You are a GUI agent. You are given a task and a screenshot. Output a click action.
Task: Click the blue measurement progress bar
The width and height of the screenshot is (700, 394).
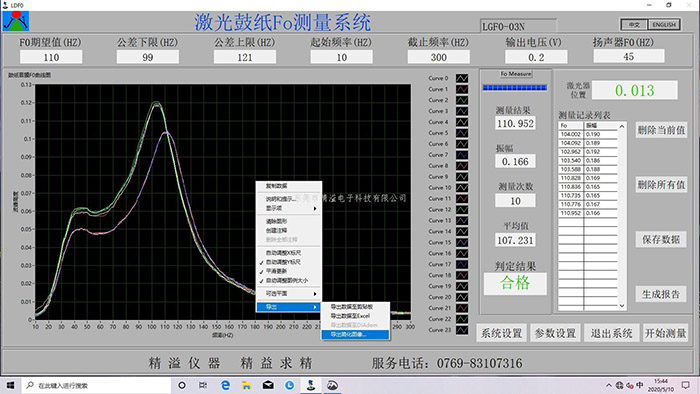coord(515,87)
